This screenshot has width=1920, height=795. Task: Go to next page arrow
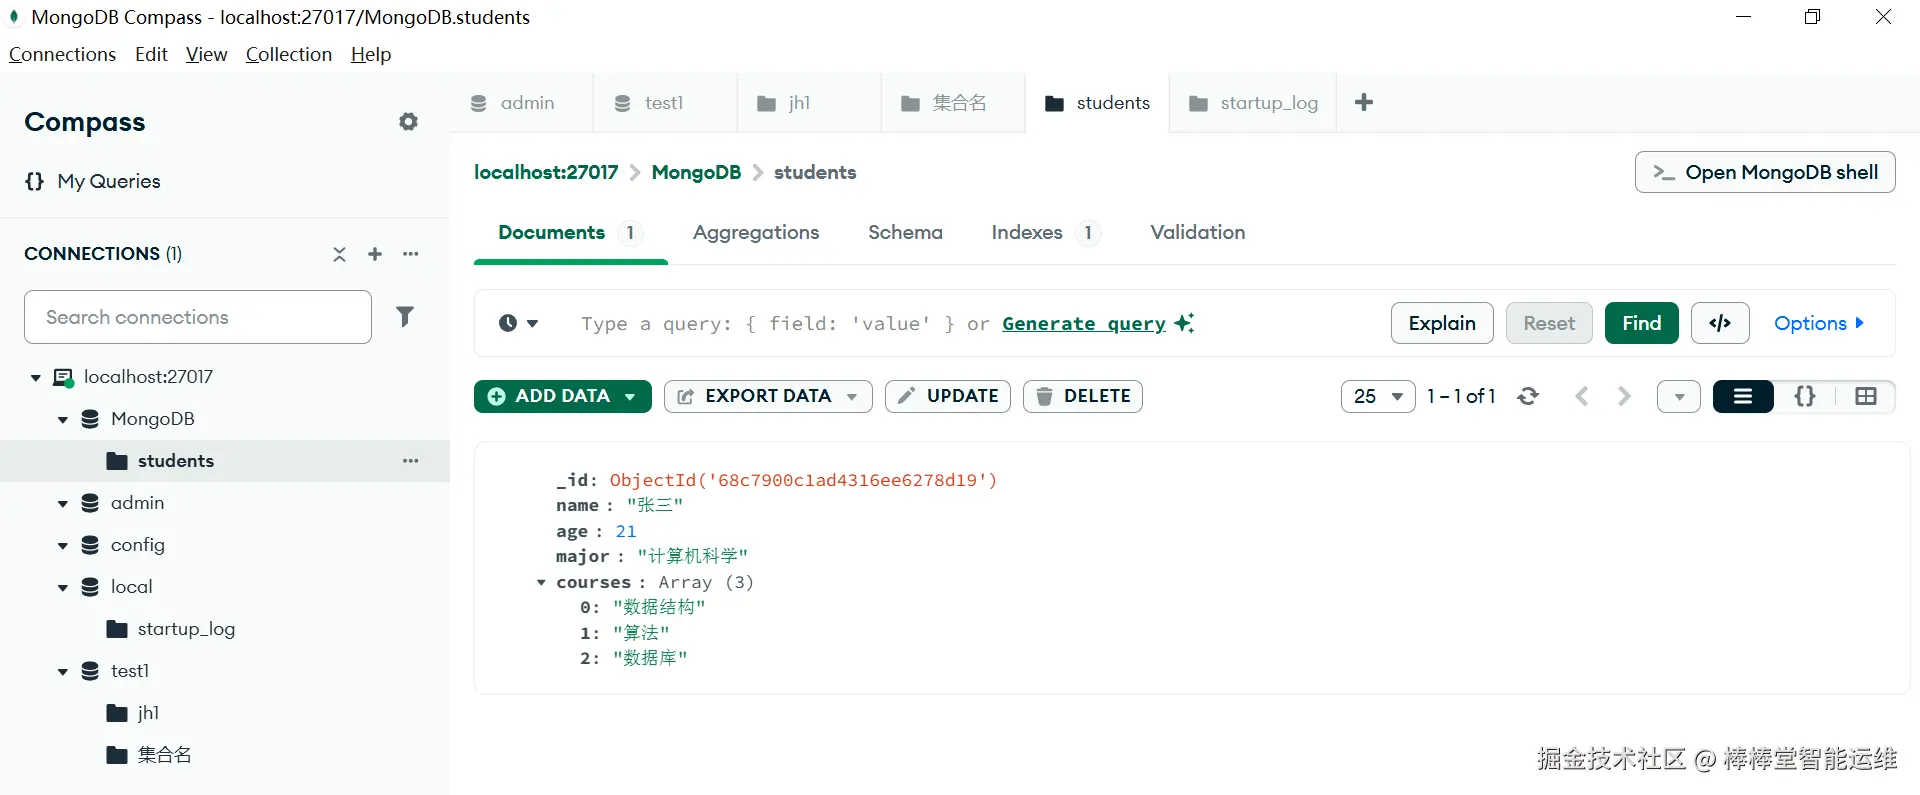pos(1624,396)
